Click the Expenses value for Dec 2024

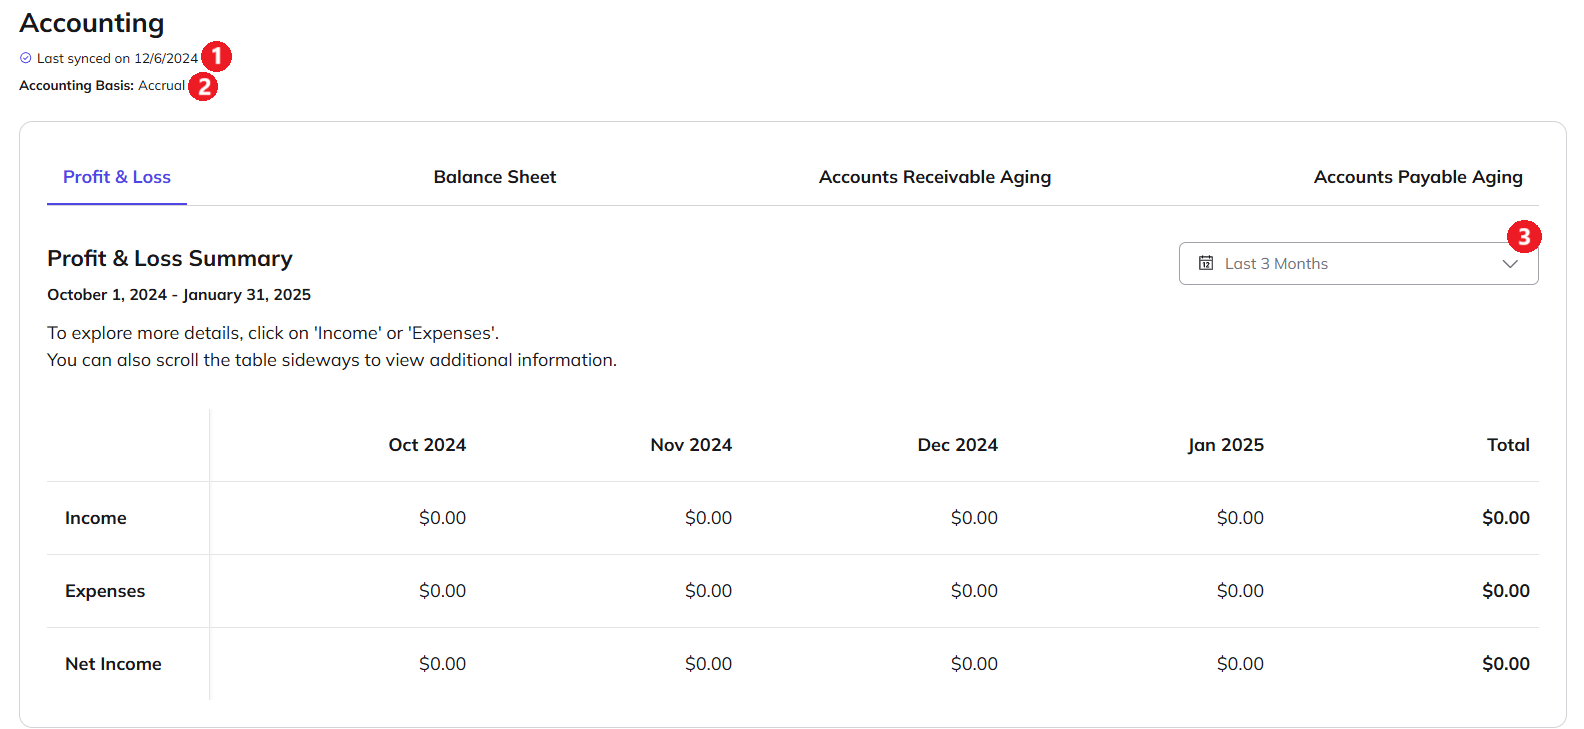pyautogui.click(x=974, y=591)
